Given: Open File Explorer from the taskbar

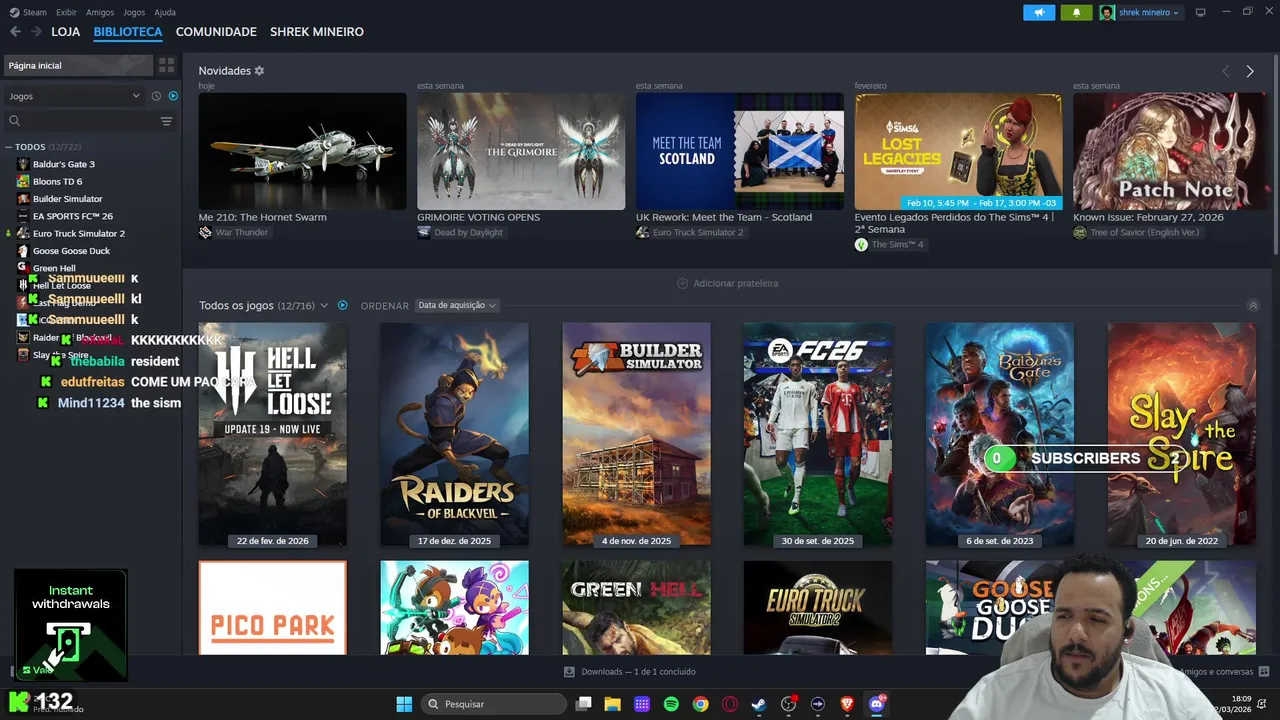Looking at the screenshot, I should (x=613, y=704).
